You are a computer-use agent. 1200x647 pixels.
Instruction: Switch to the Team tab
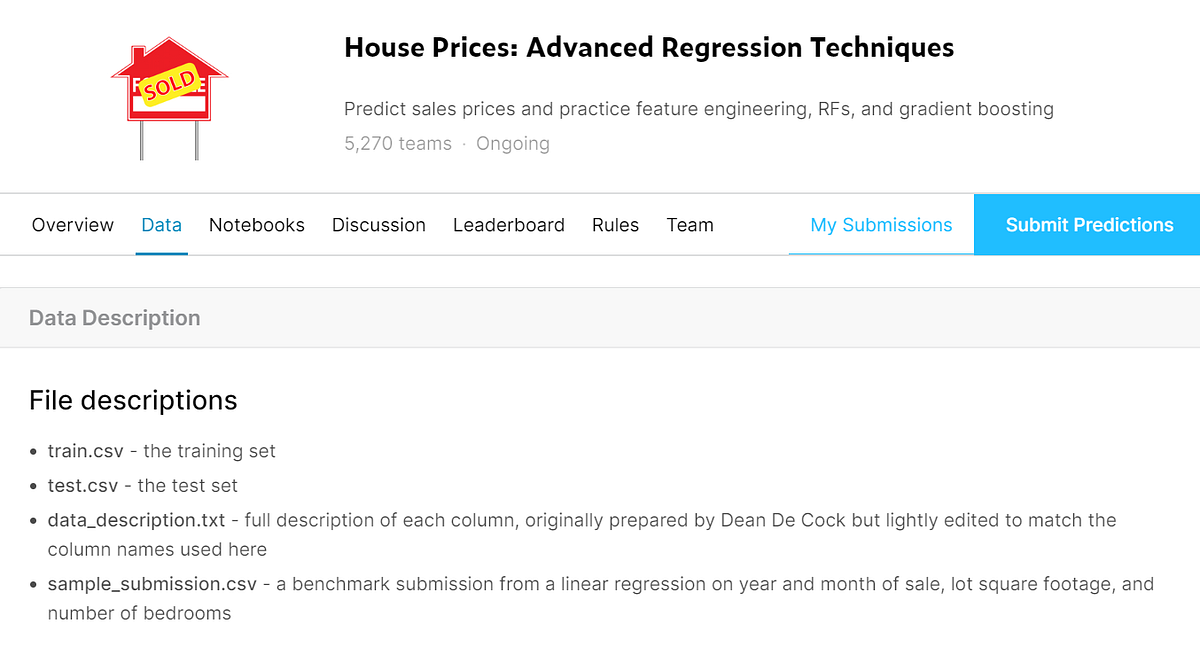(690, 225)
